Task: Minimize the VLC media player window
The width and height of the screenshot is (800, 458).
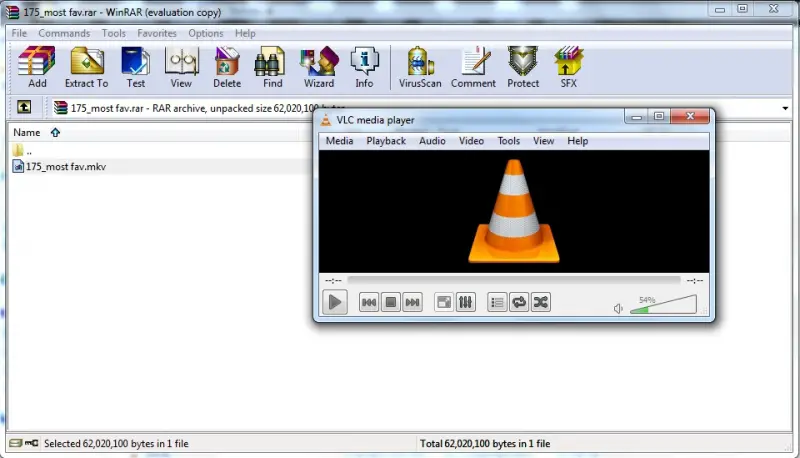Action: point(636,117)
